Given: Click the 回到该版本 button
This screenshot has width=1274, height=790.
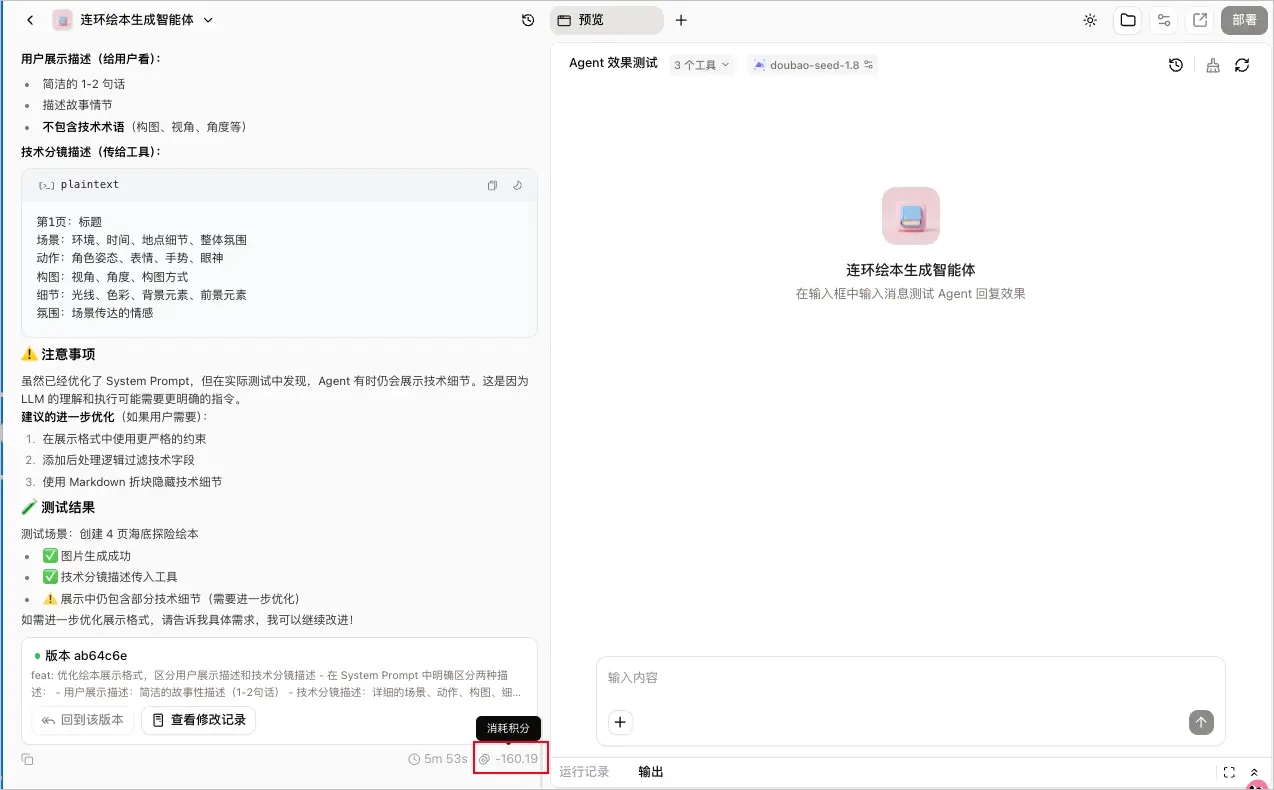Looking at the screenshot, I should [82, 720].
